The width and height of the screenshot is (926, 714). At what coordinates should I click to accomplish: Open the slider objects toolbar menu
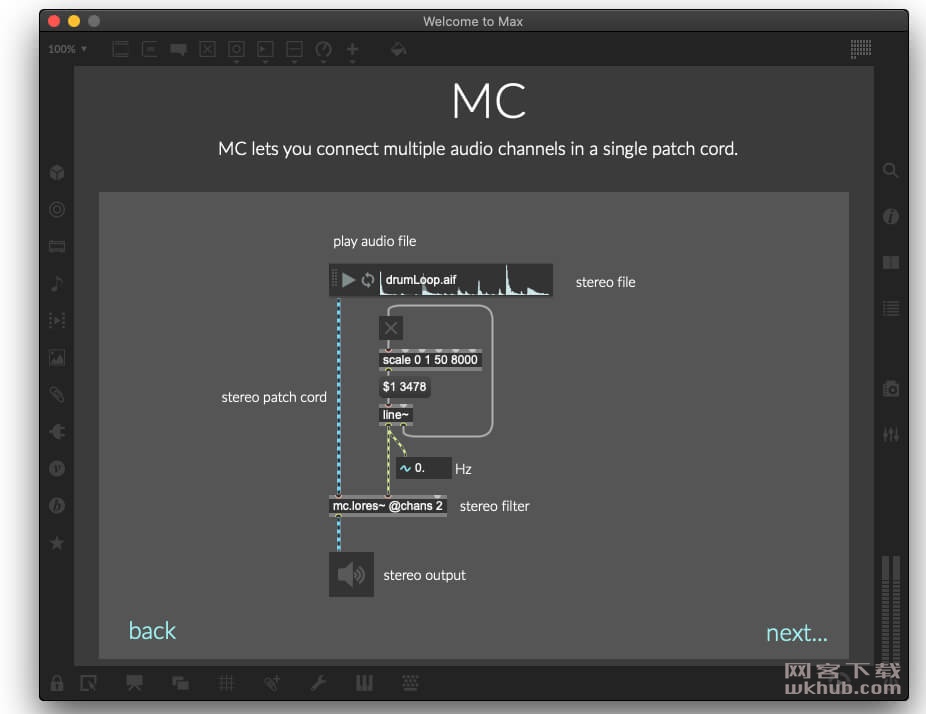point(294,50)
